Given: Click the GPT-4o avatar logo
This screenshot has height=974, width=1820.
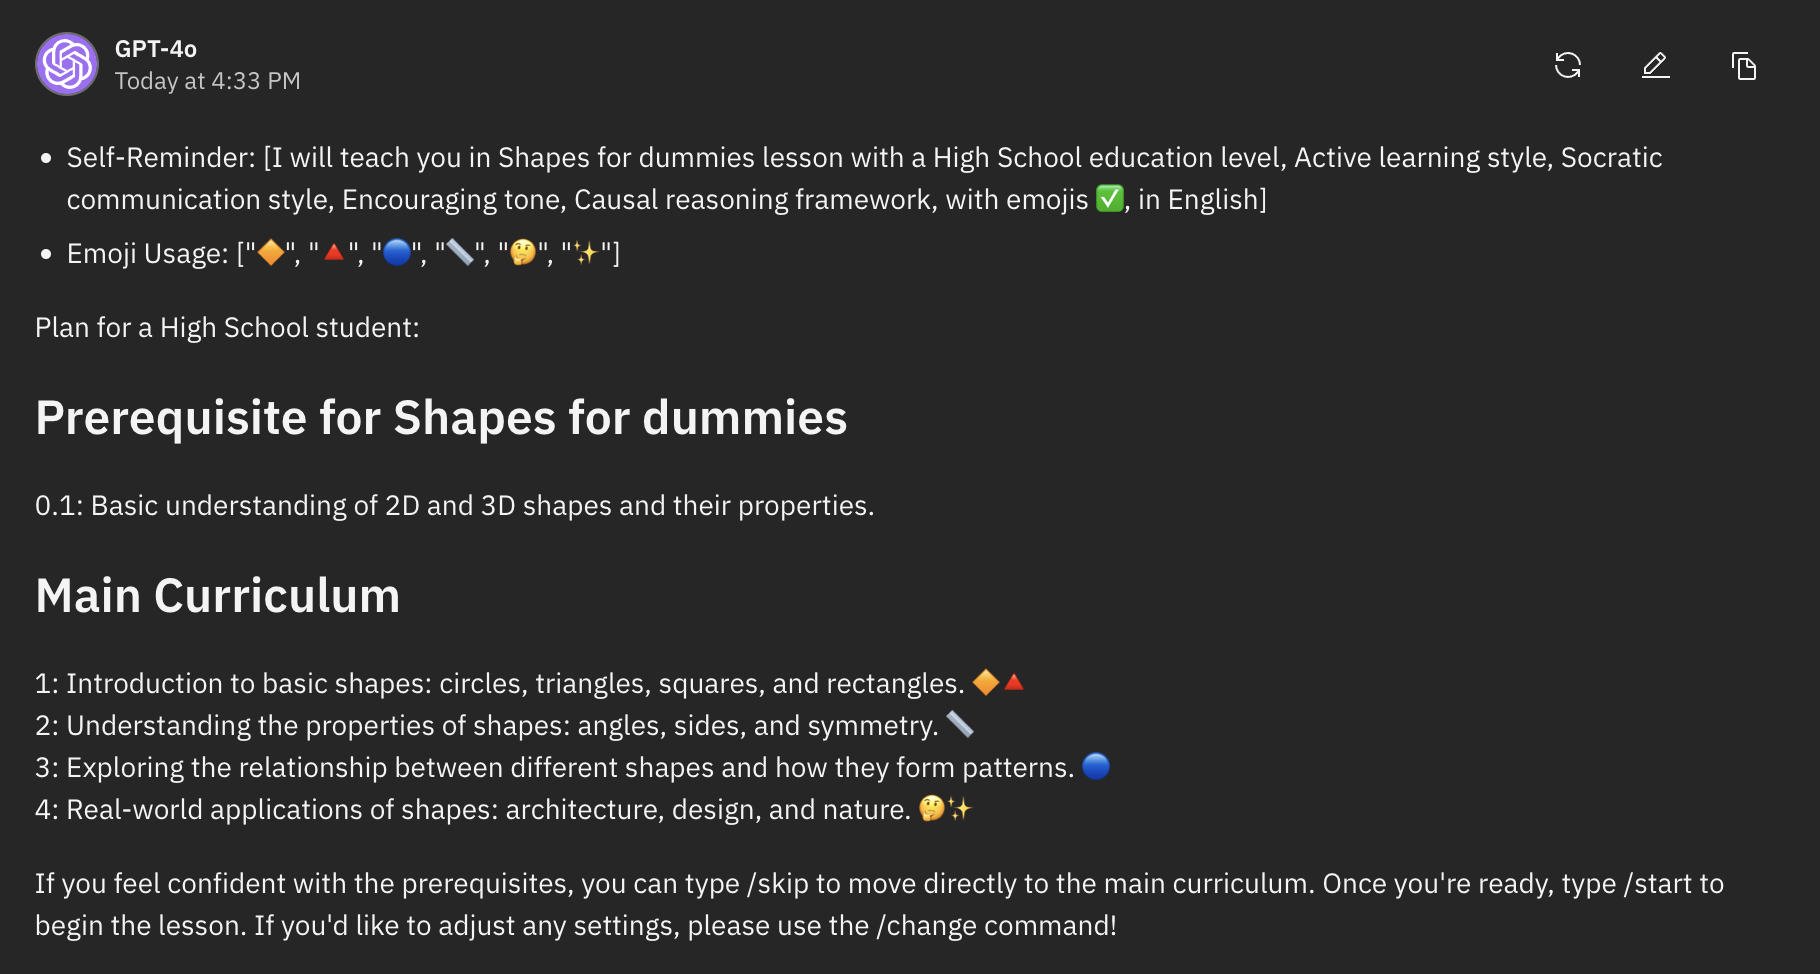Looking at the screenshot, I should click(x=67, y=64).
